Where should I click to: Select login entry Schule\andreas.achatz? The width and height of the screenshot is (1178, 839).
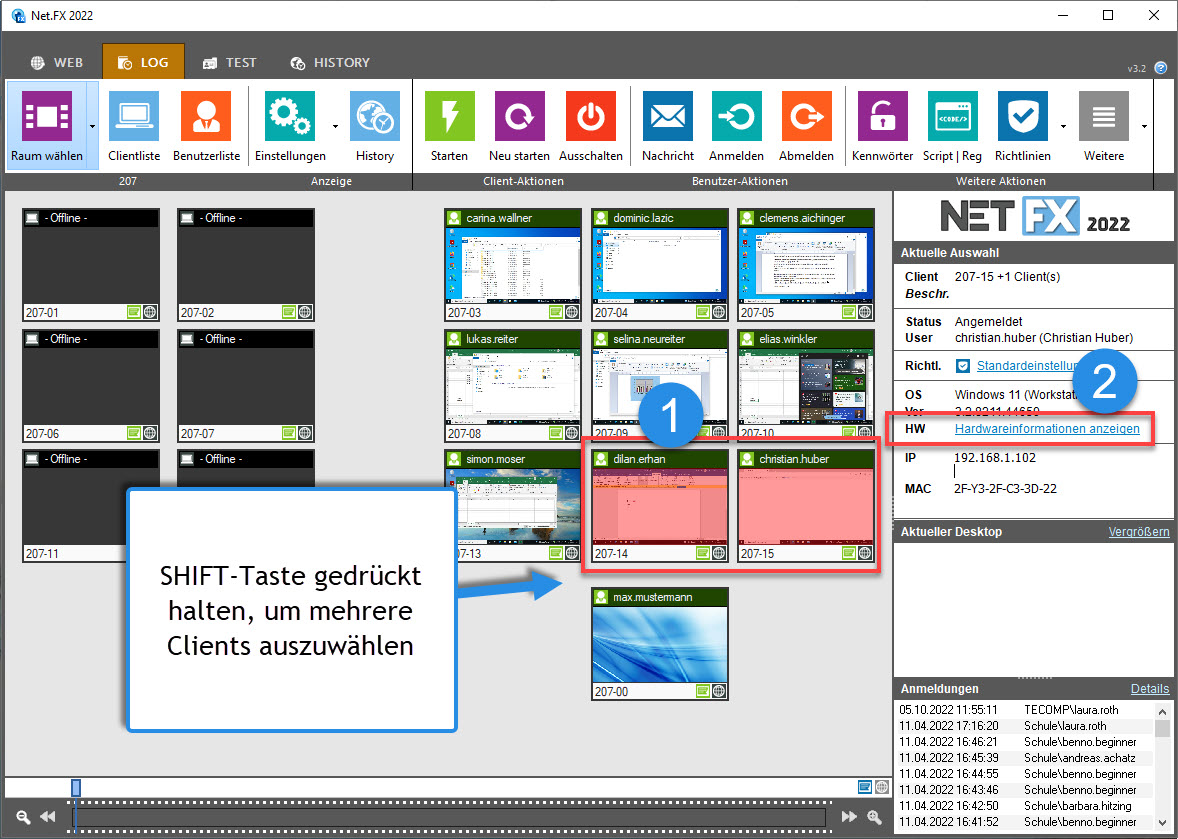[x=1025, y=758]
